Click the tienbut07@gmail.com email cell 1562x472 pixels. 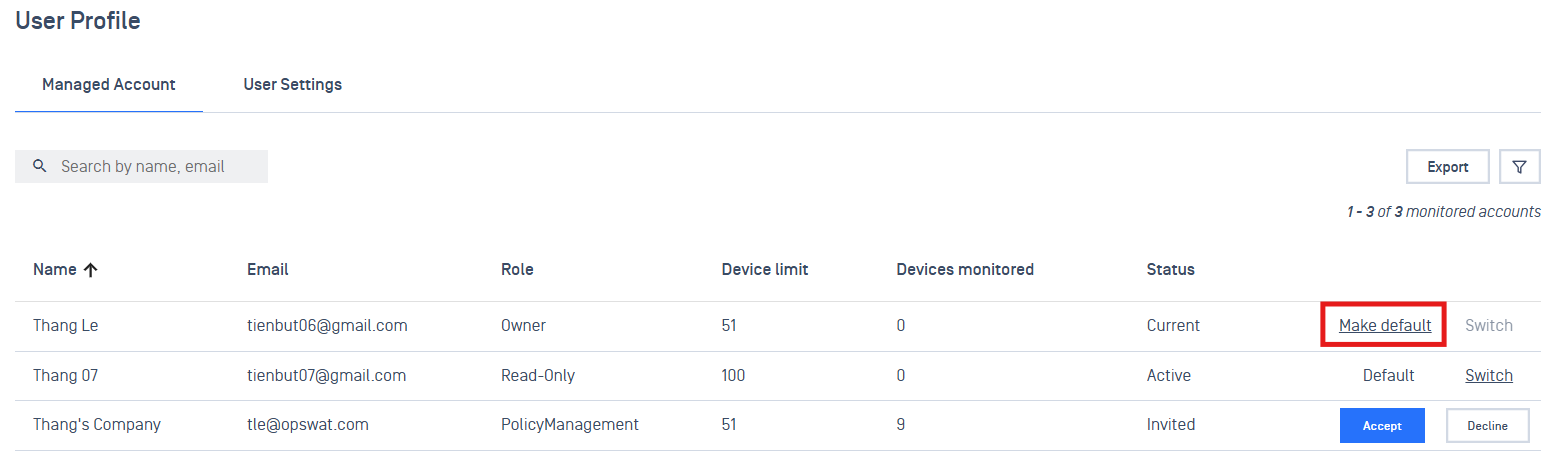326,376
